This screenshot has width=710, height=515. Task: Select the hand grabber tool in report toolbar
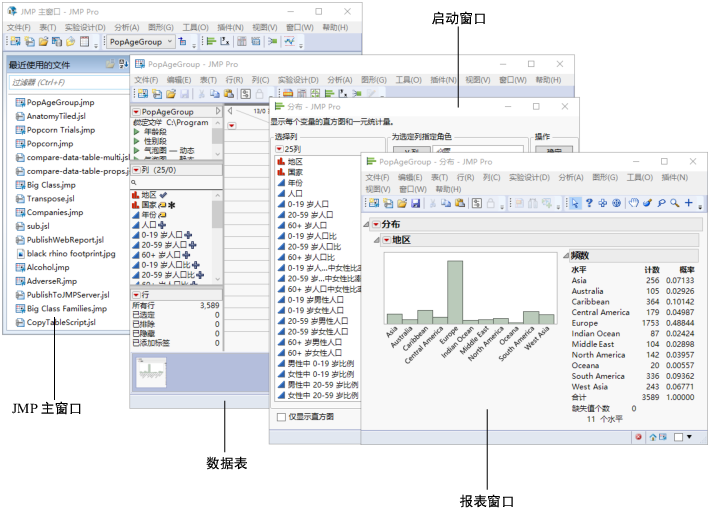pos(634,203)
